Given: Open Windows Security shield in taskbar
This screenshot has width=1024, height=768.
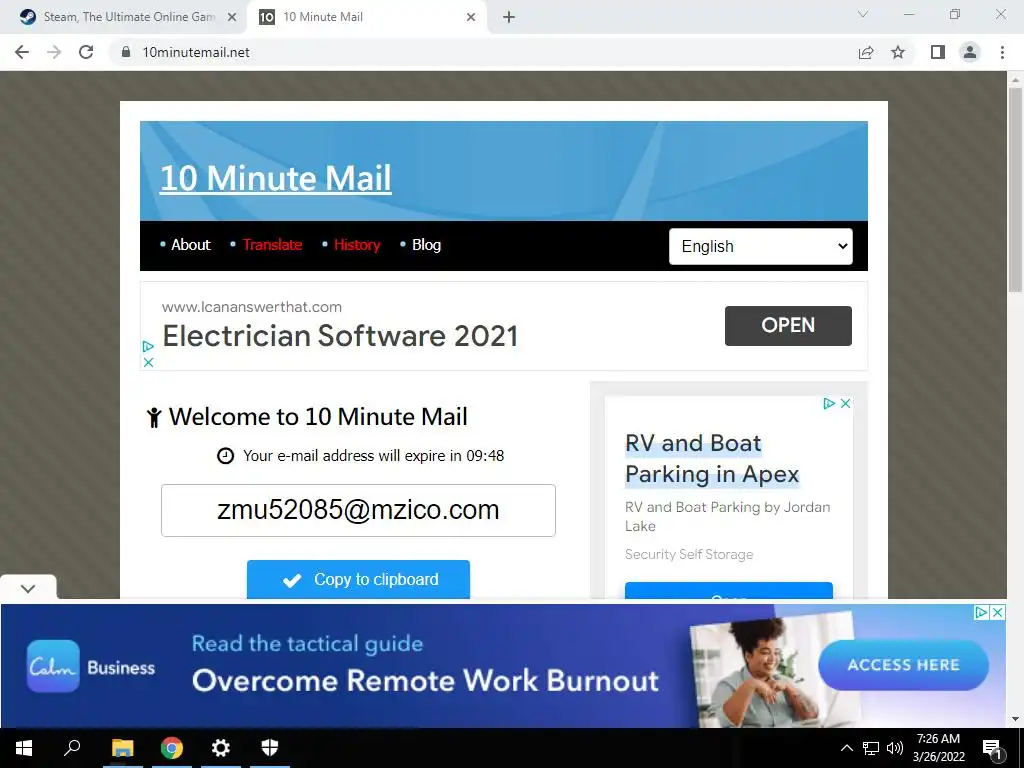Looking at the screenshot, I should click(270, 748).
